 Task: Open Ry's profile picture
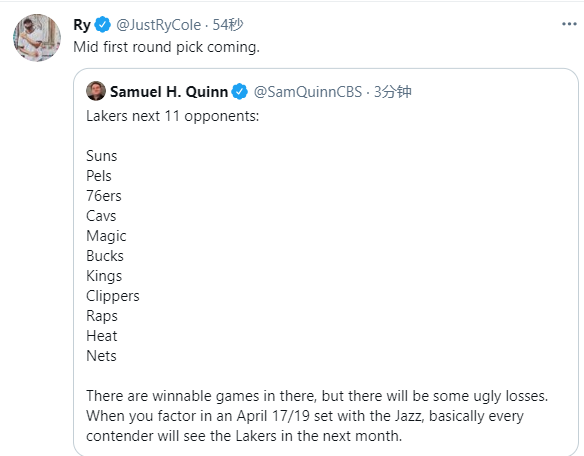(36, 38)
